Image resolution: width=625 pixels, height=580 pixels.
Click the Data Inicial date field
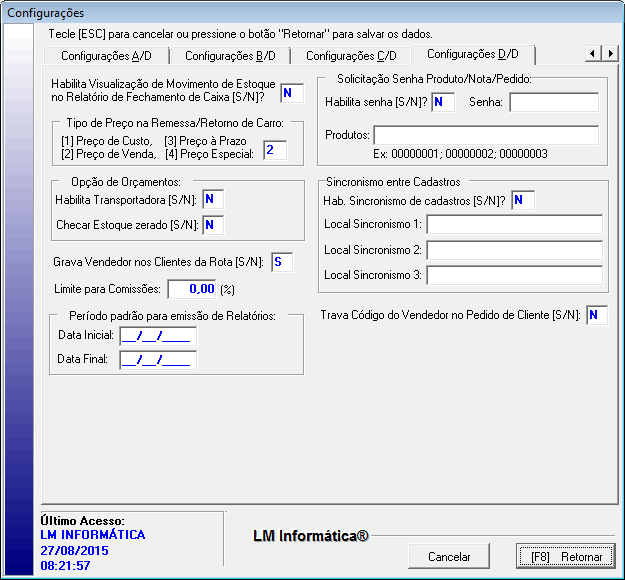click(x=158, y=335)
